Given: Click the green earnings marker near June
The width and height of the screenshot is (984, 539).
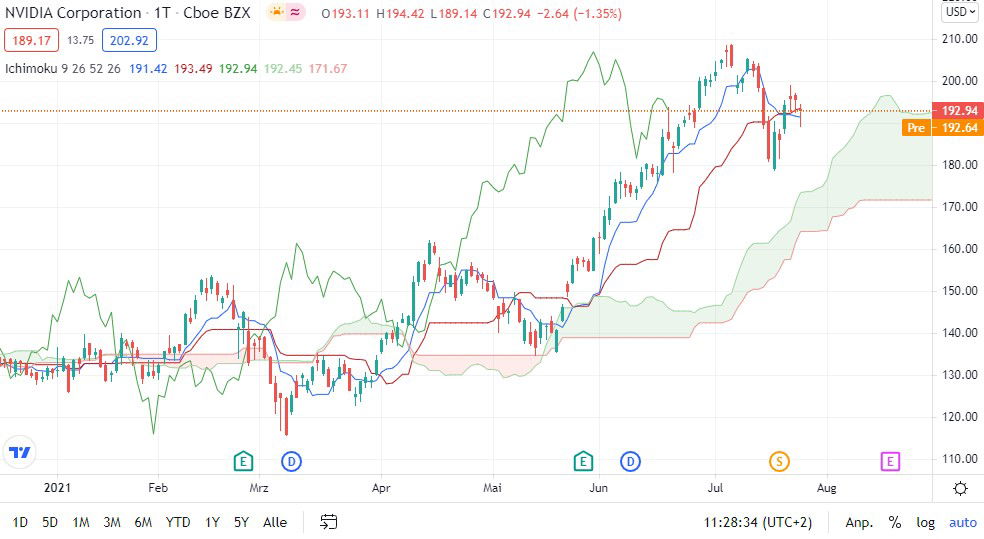Looking at the screenshot, I should coord(582,461).
